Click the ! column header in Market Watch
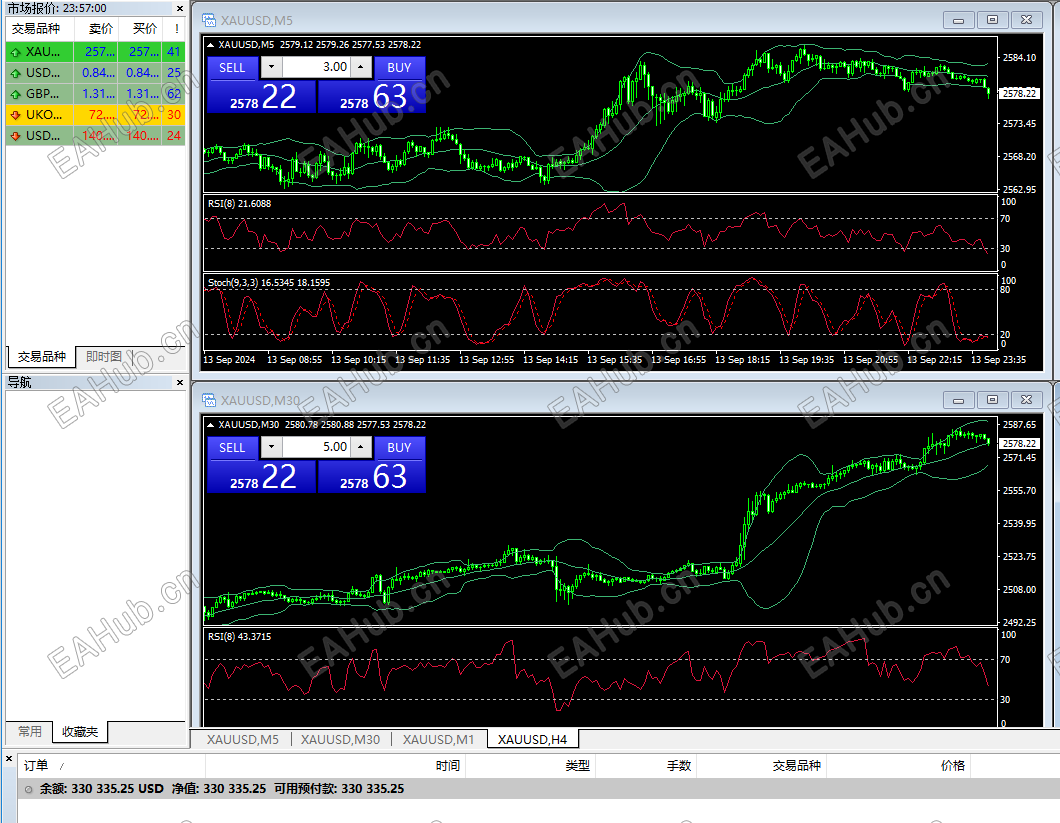 tap(174, 28)
